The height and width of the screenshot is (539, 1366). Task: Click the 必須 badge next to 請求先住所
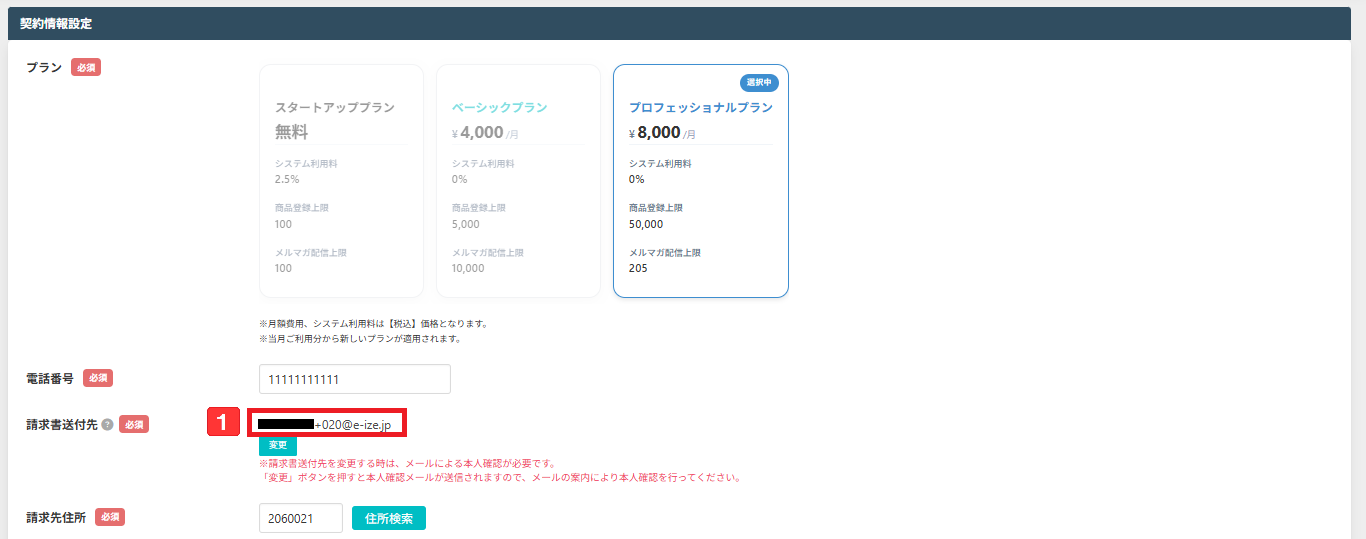[x=110, y=517]
